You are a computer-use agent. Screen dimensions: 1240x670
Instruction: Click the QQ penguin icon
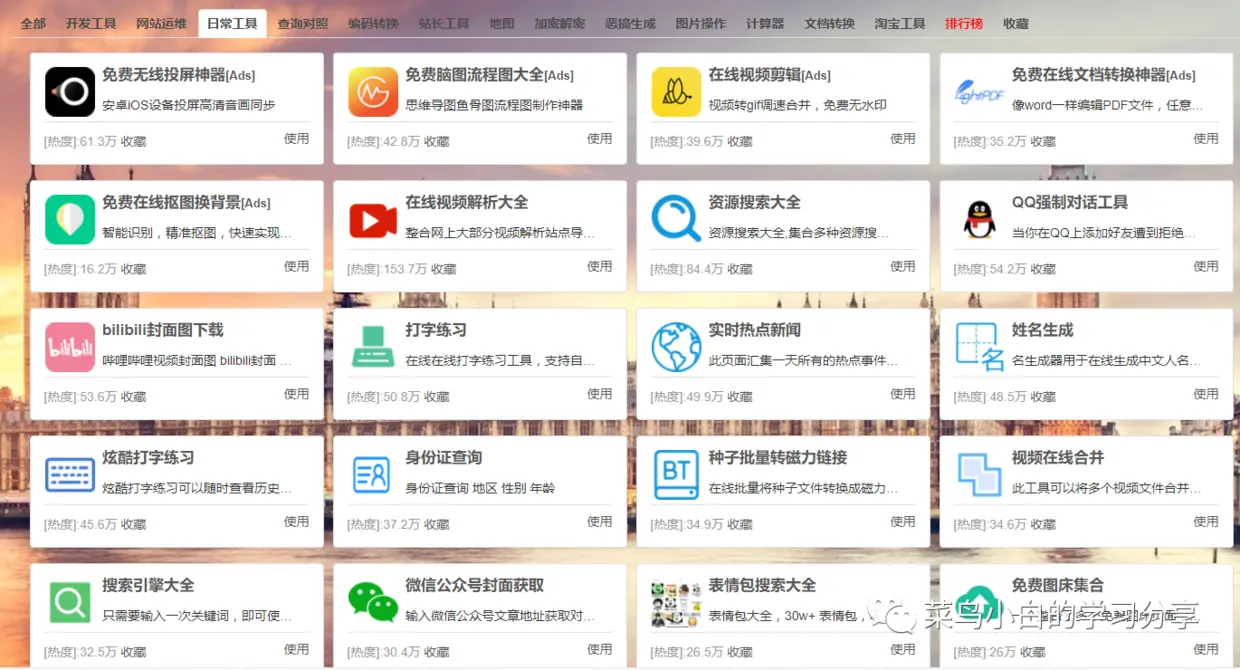(979, 220)
